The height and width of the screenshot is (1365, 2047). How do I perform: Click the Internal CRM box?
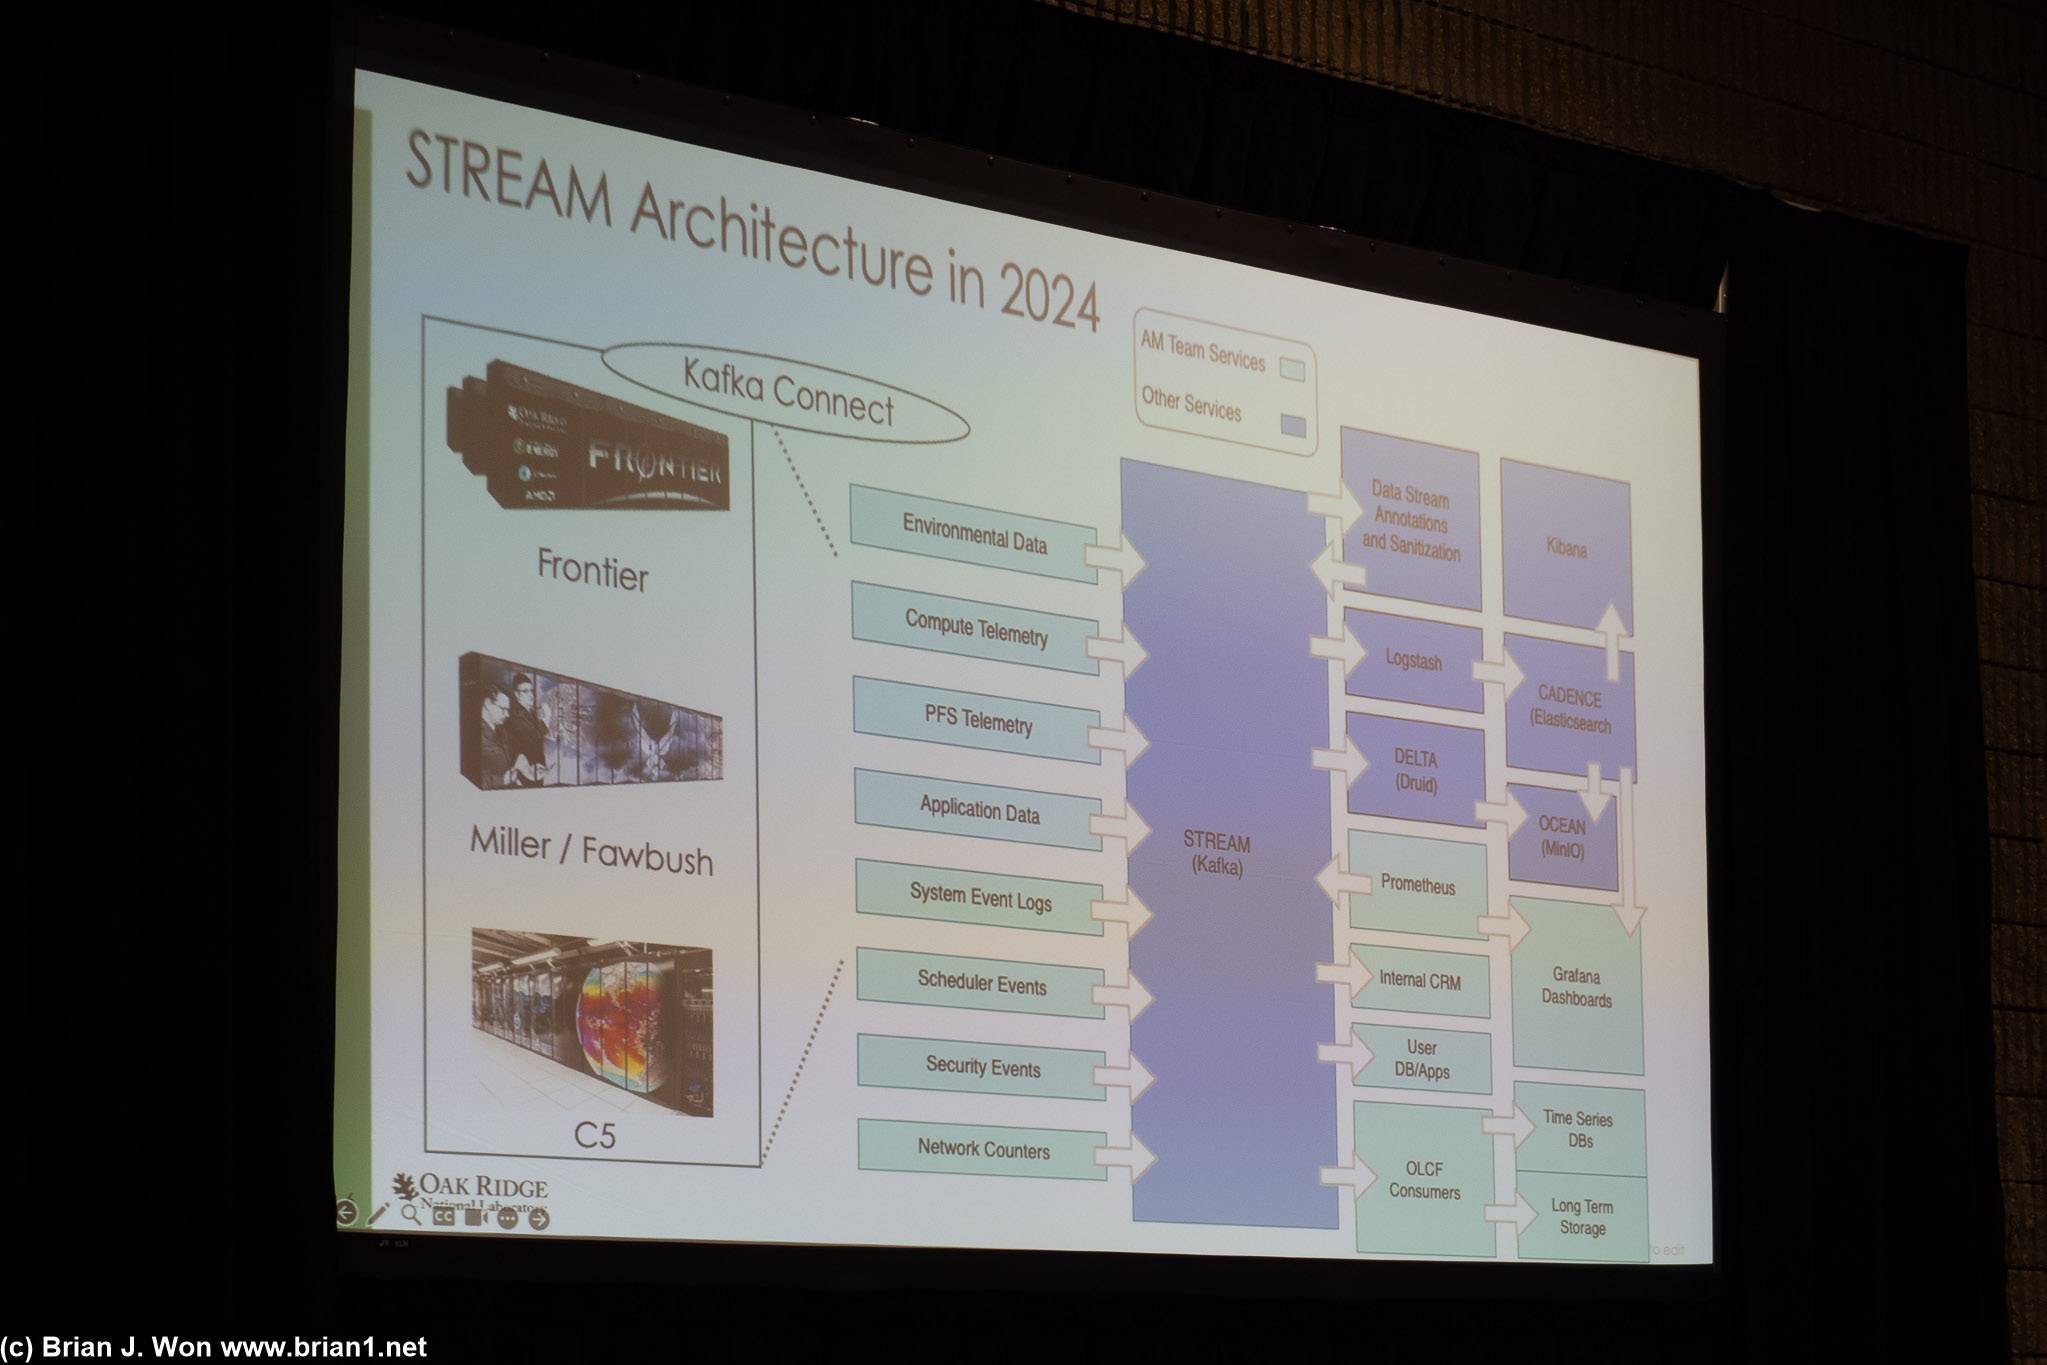coord(1420,981)
